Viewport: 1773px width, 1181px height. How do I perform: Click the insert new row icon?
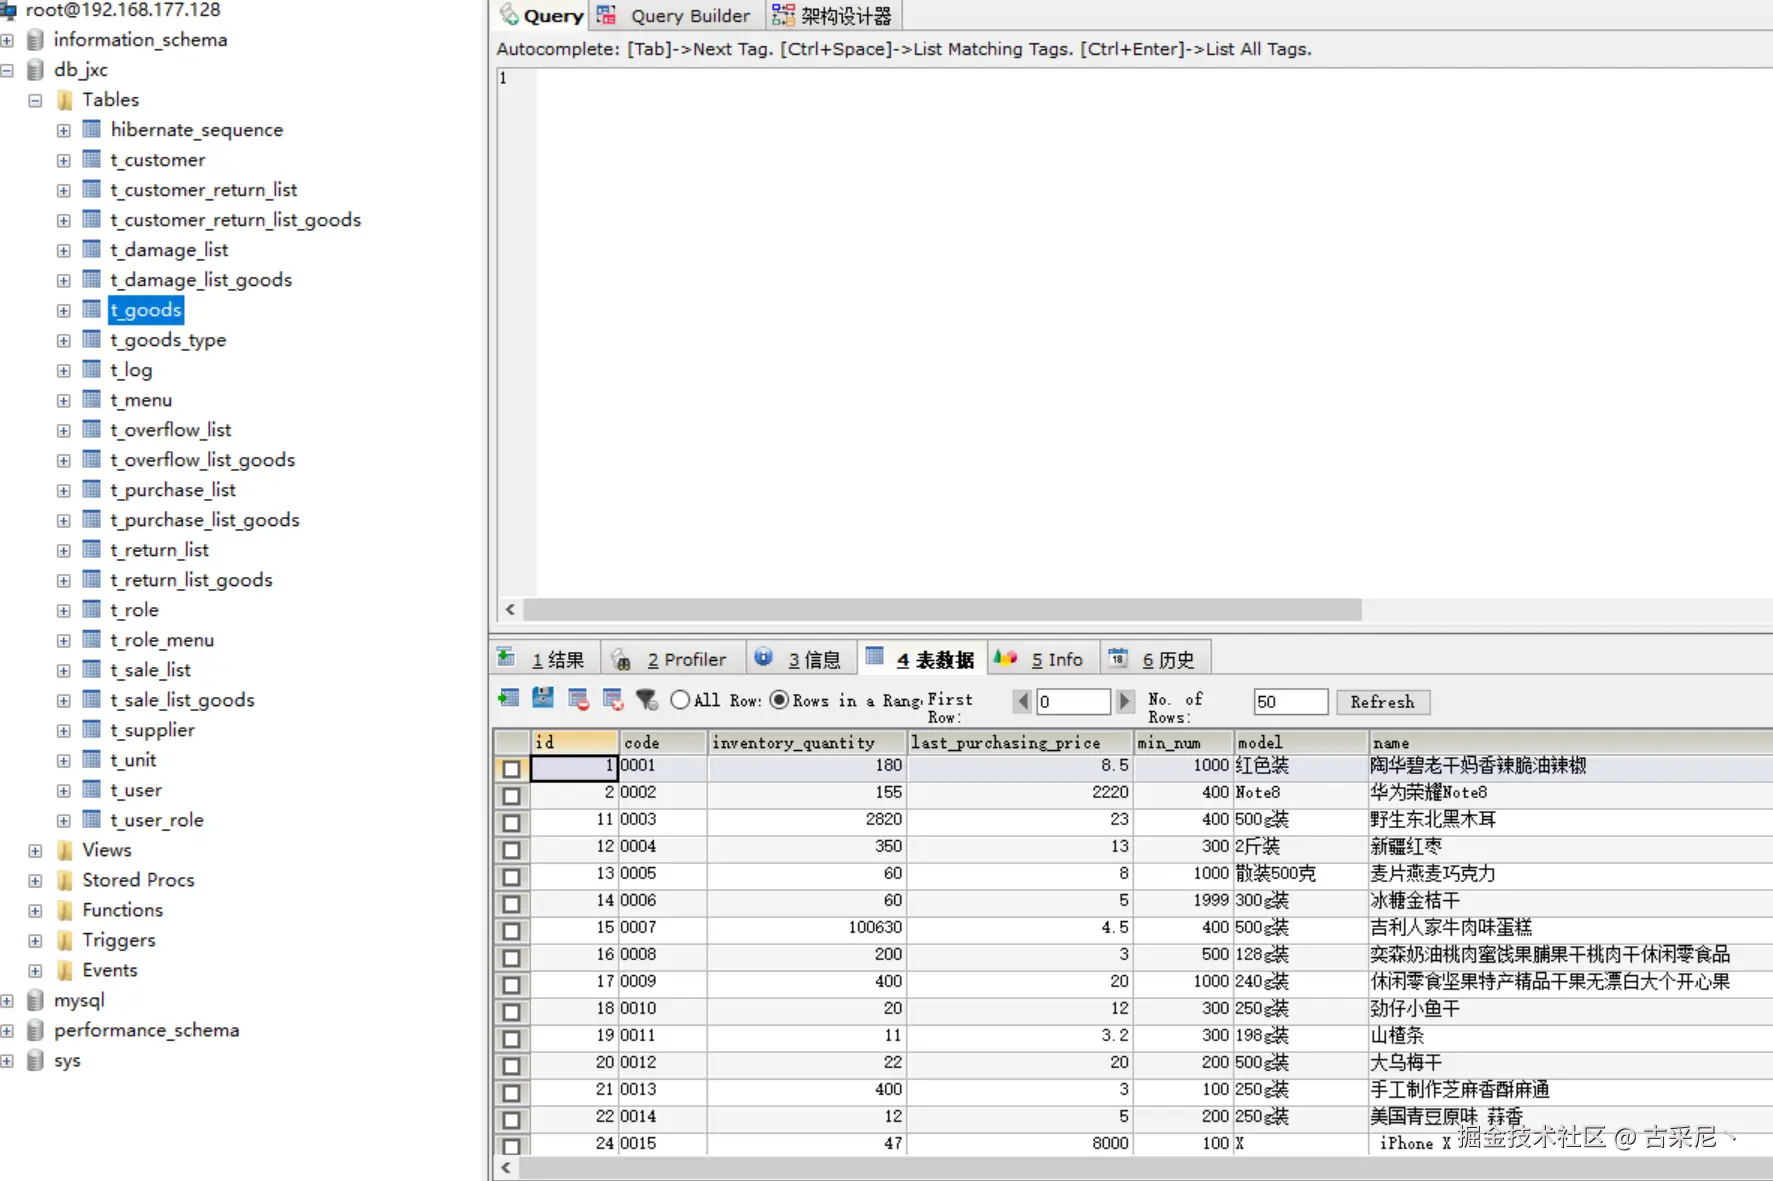pos(508,699)
